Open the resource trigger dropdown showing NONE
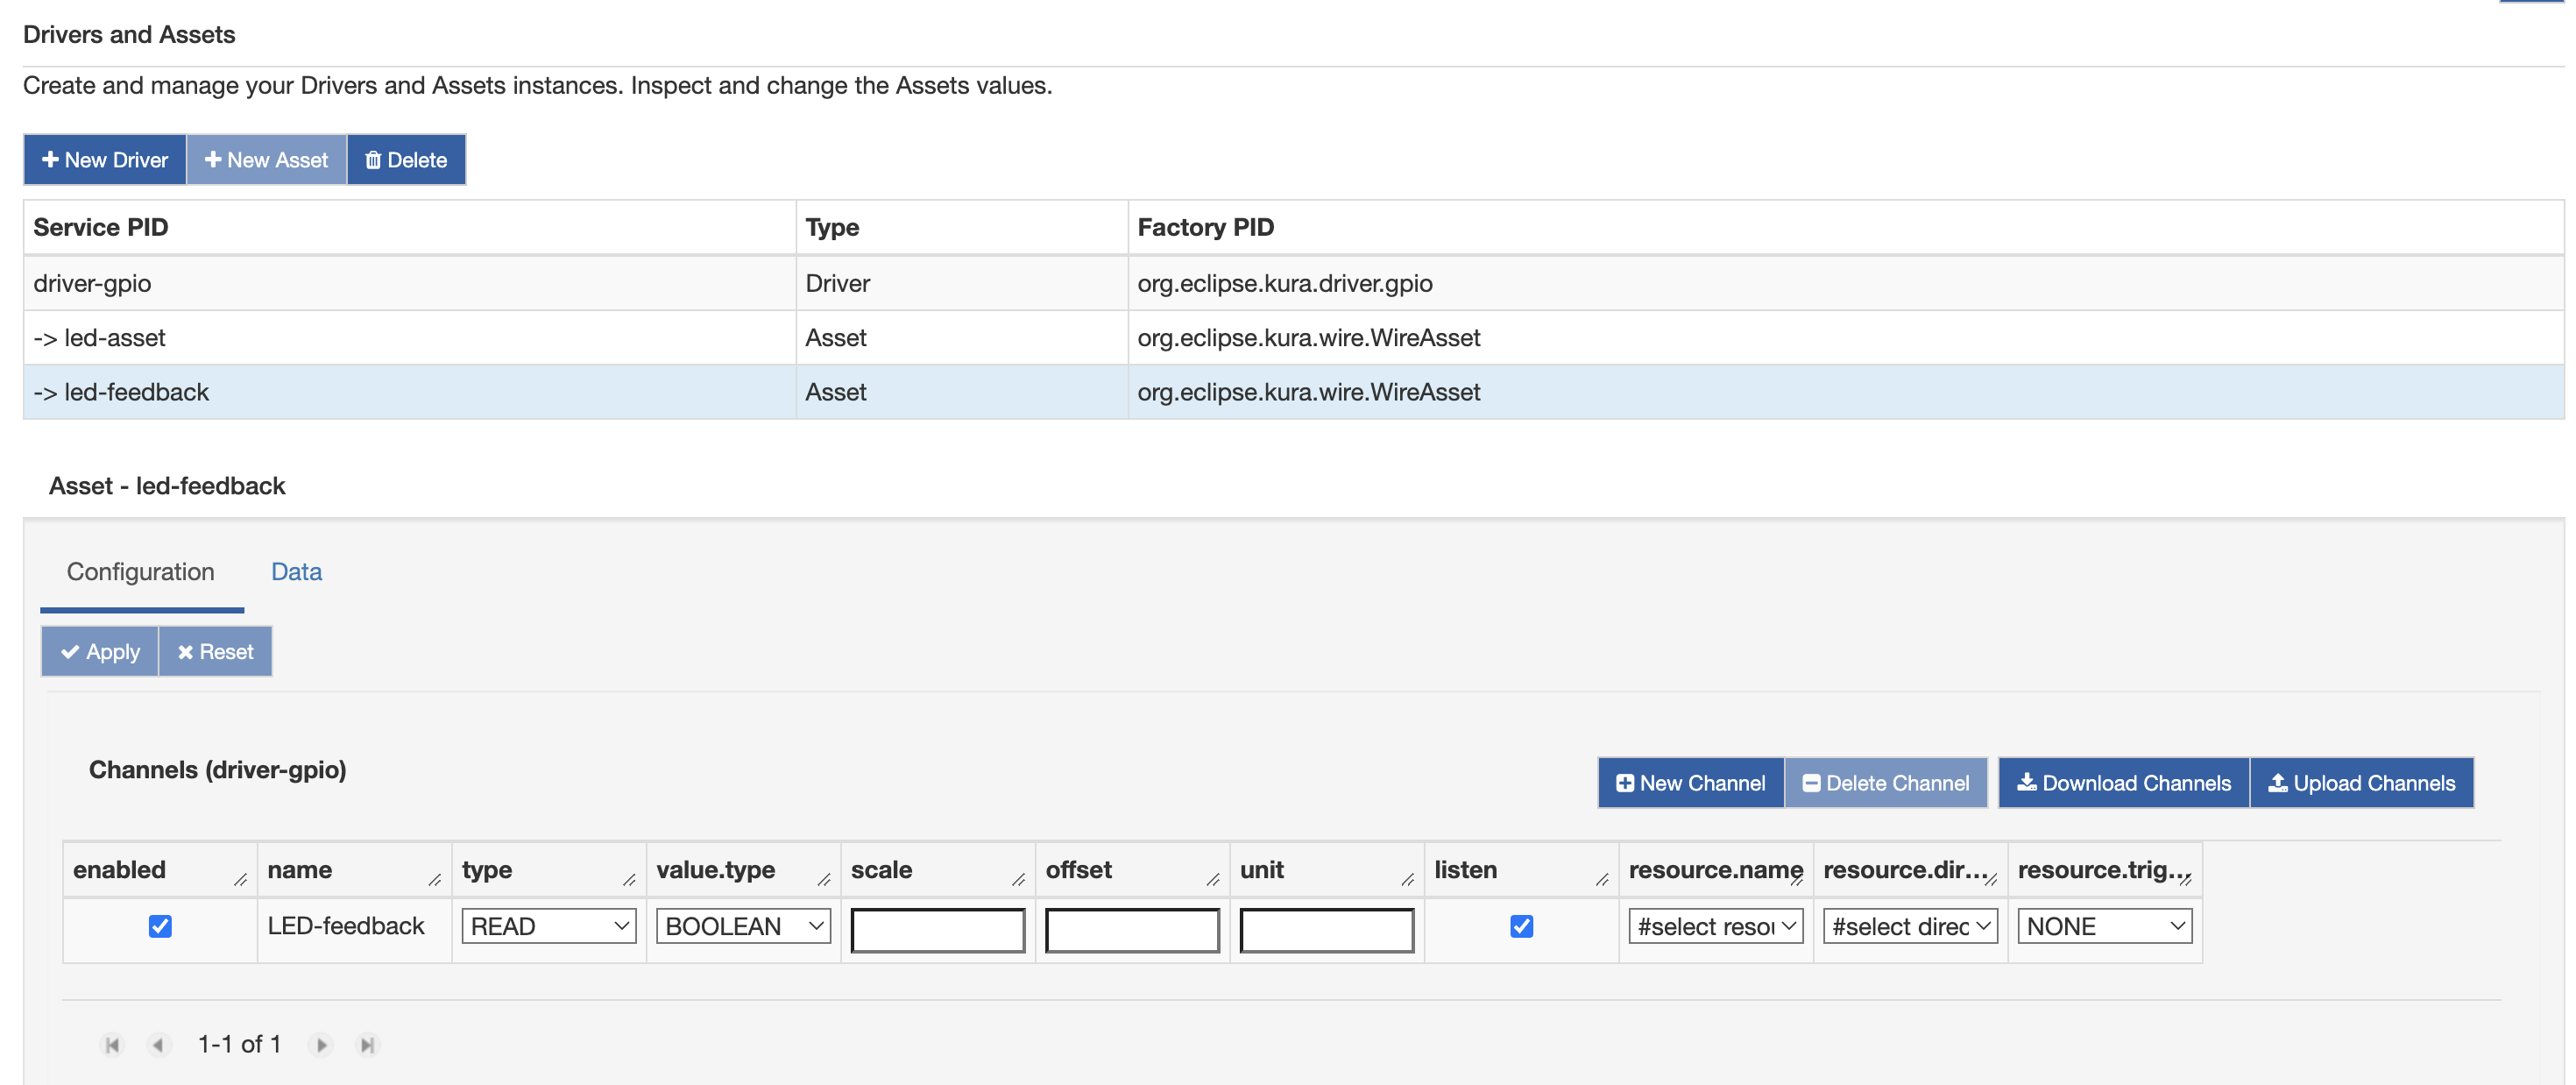 pos(2105,927)
